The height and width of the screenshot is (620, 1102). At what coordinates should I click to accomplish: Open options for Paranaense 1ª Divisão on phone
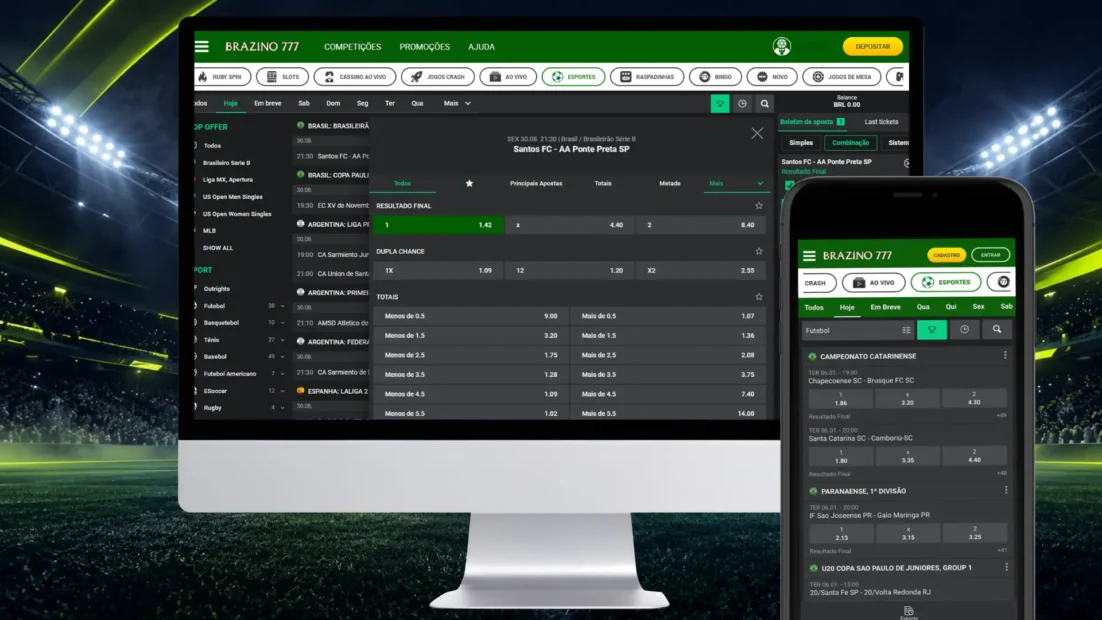pos(1006,491)
